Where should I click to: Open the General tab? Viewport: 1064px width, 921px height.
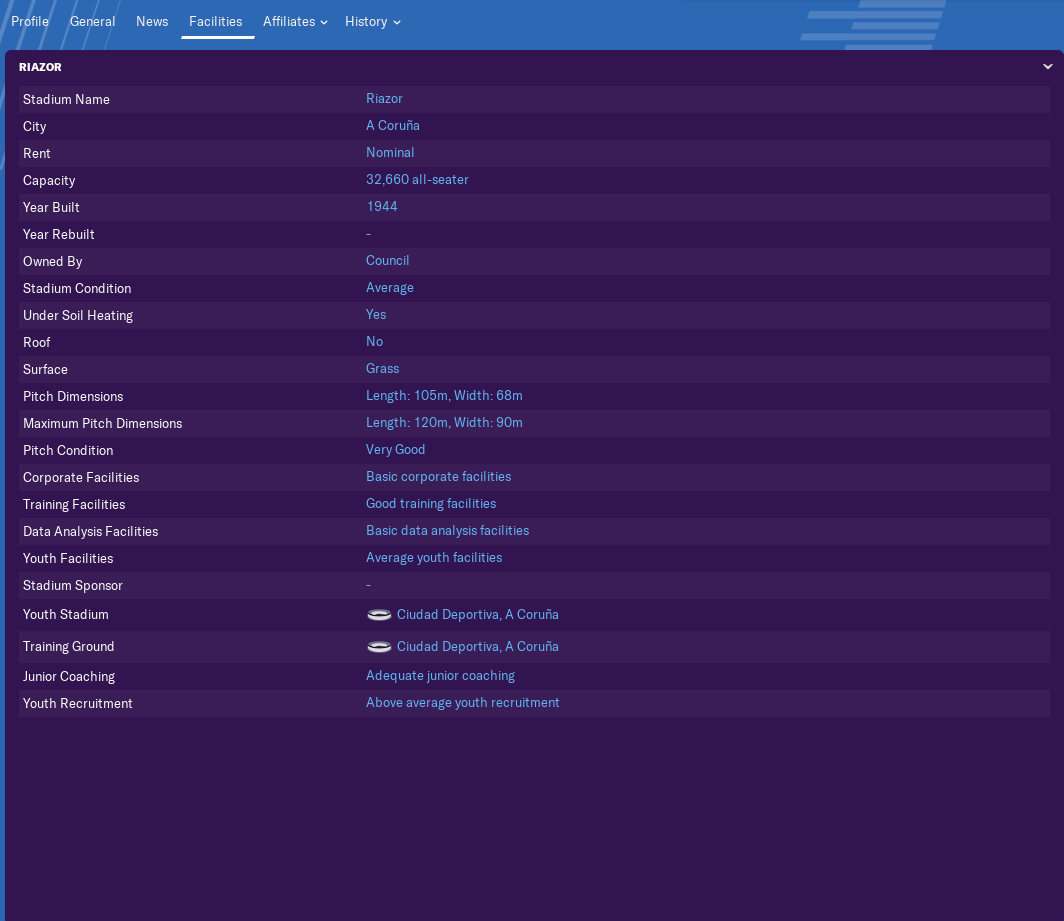92,22
